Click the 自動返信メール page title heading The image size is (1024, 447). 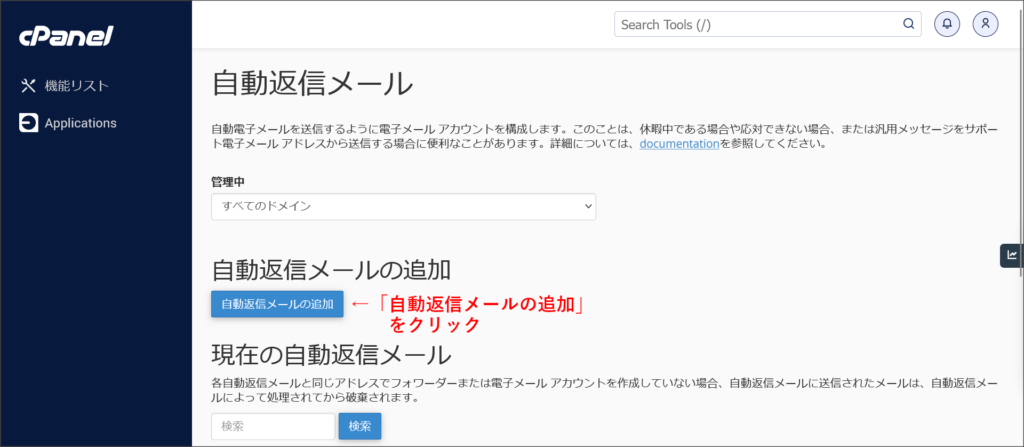(312, 83)
